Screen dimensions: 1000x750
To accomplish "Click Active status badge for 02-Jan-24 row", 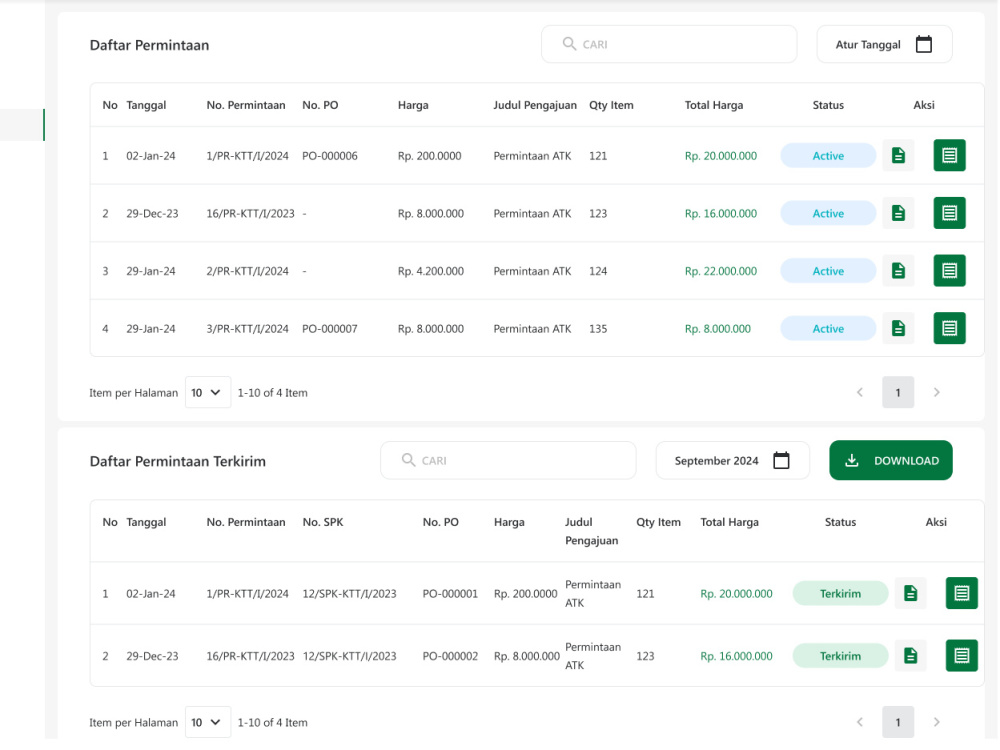I will pos(828,156).
